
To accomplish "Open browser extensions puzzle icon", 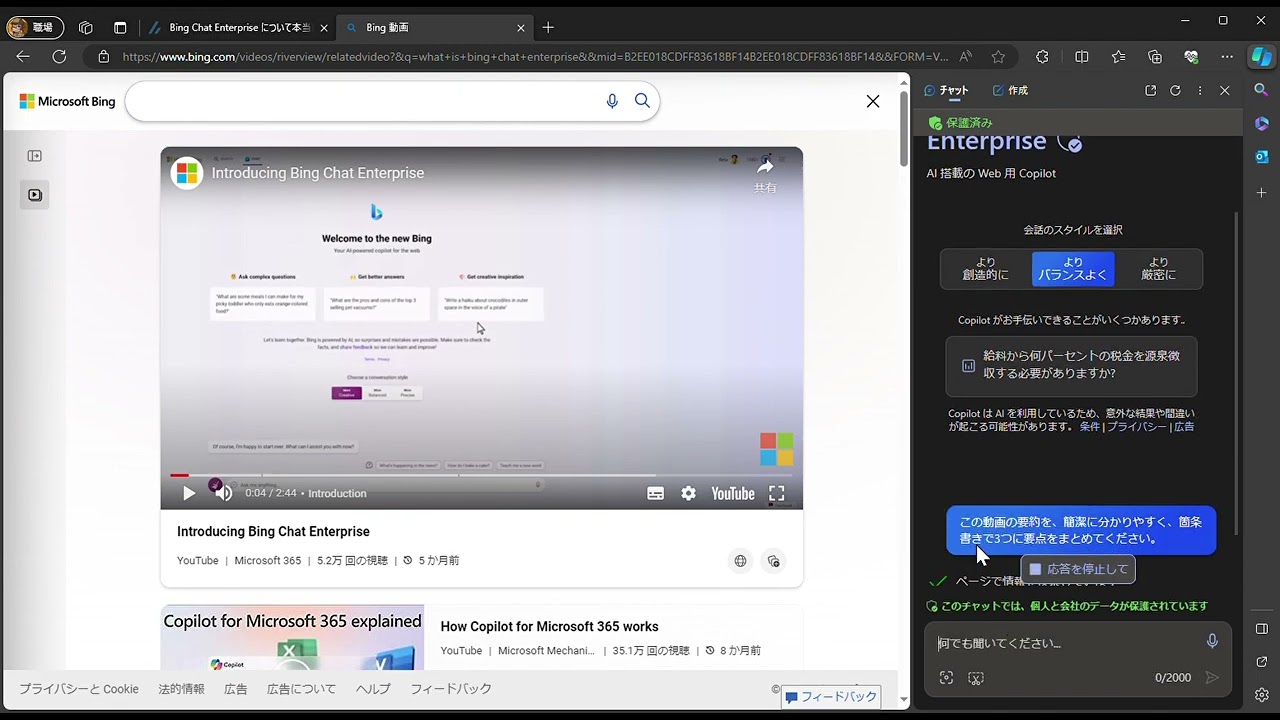I will tap(1043, 57).
